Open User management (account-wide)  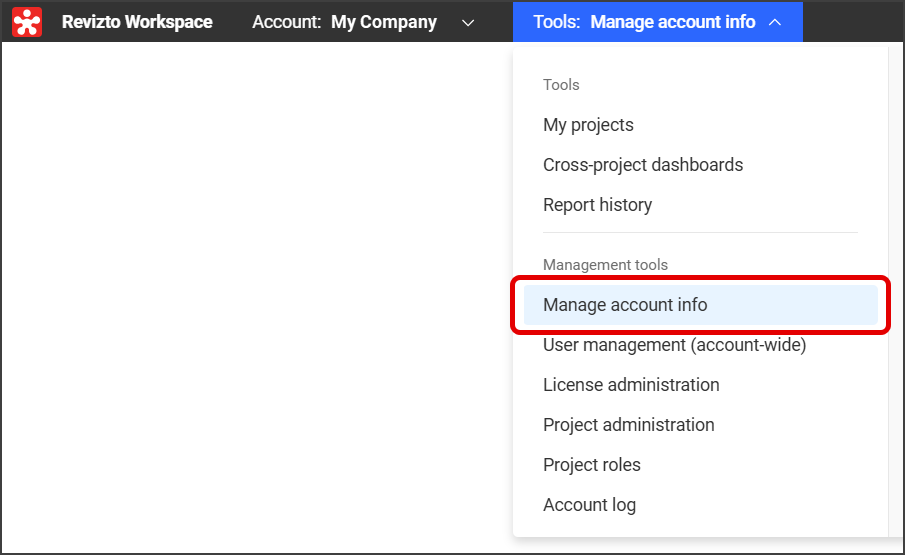point(675,345)
